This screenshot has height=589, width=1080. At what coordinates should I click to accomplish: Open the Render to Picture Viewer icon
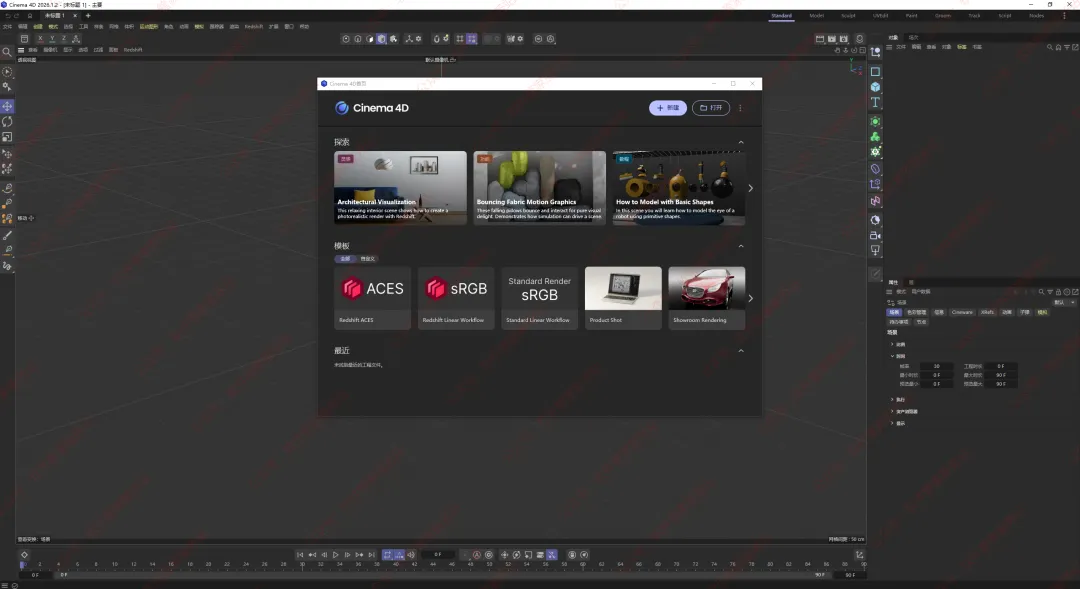[x=831, y=39]
